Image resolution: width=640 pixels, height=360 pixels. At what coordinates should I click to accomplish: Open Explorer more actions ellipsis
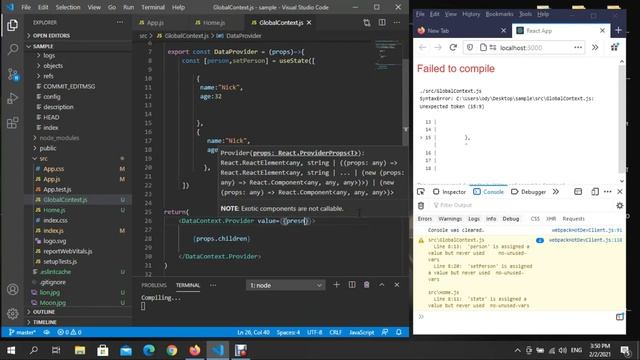120,22
